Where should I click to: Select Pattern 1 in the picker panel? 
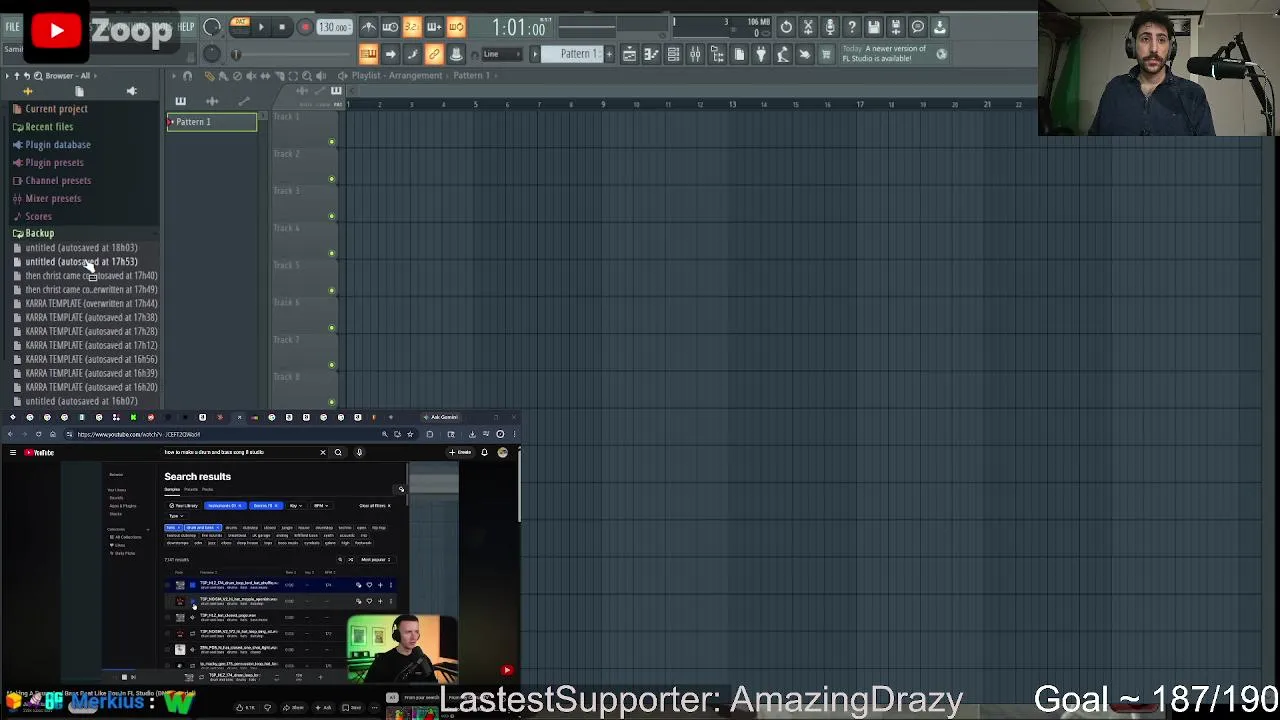[x=211, y=122]
